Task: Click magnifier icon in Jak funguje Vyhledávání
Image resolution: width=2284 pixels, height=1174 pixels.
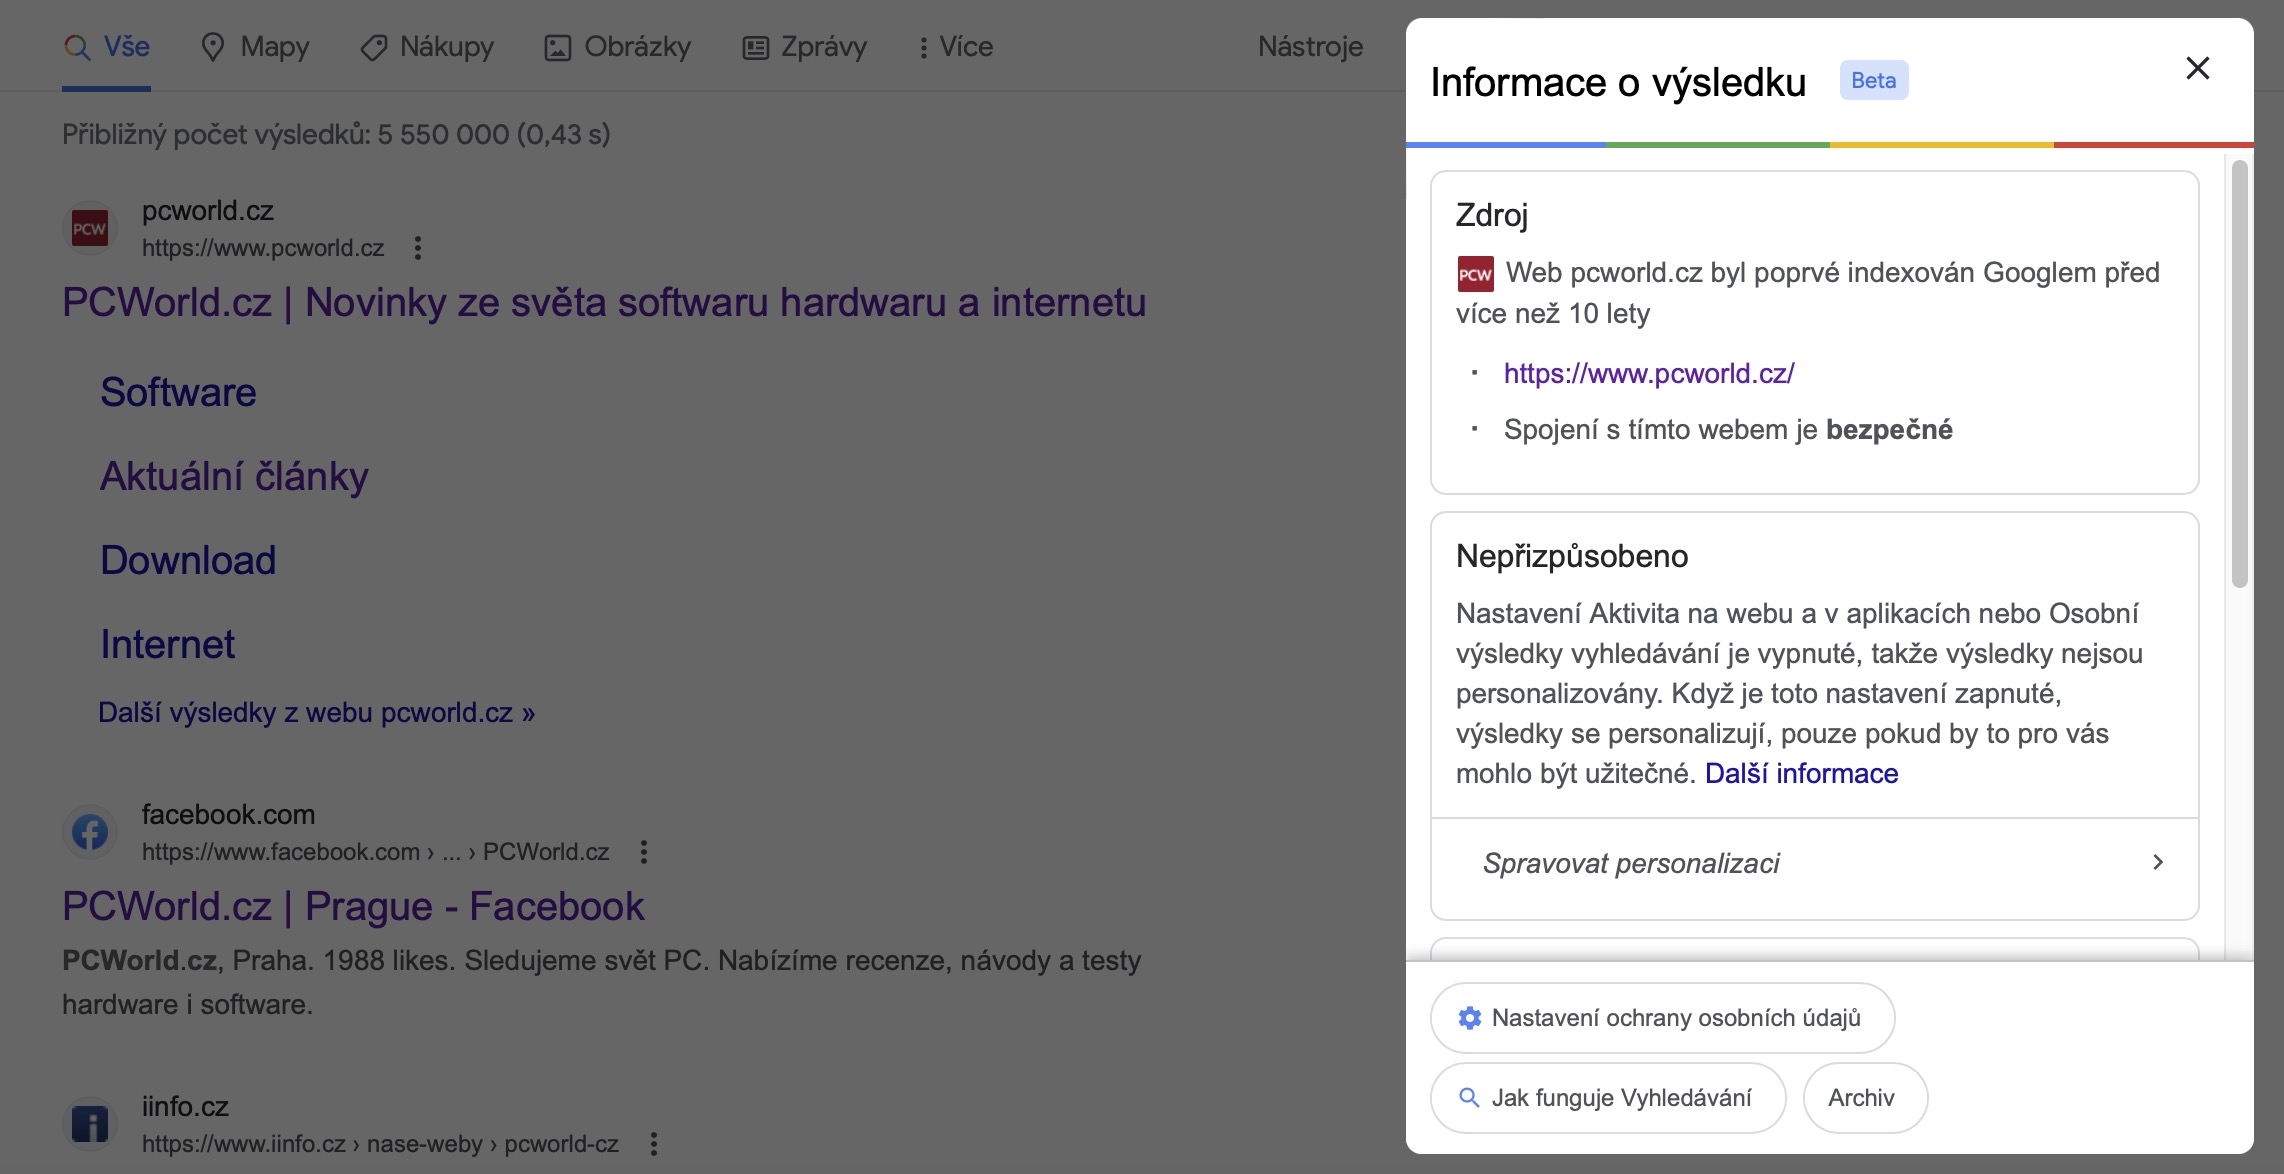Action: coord(1469,1098)
